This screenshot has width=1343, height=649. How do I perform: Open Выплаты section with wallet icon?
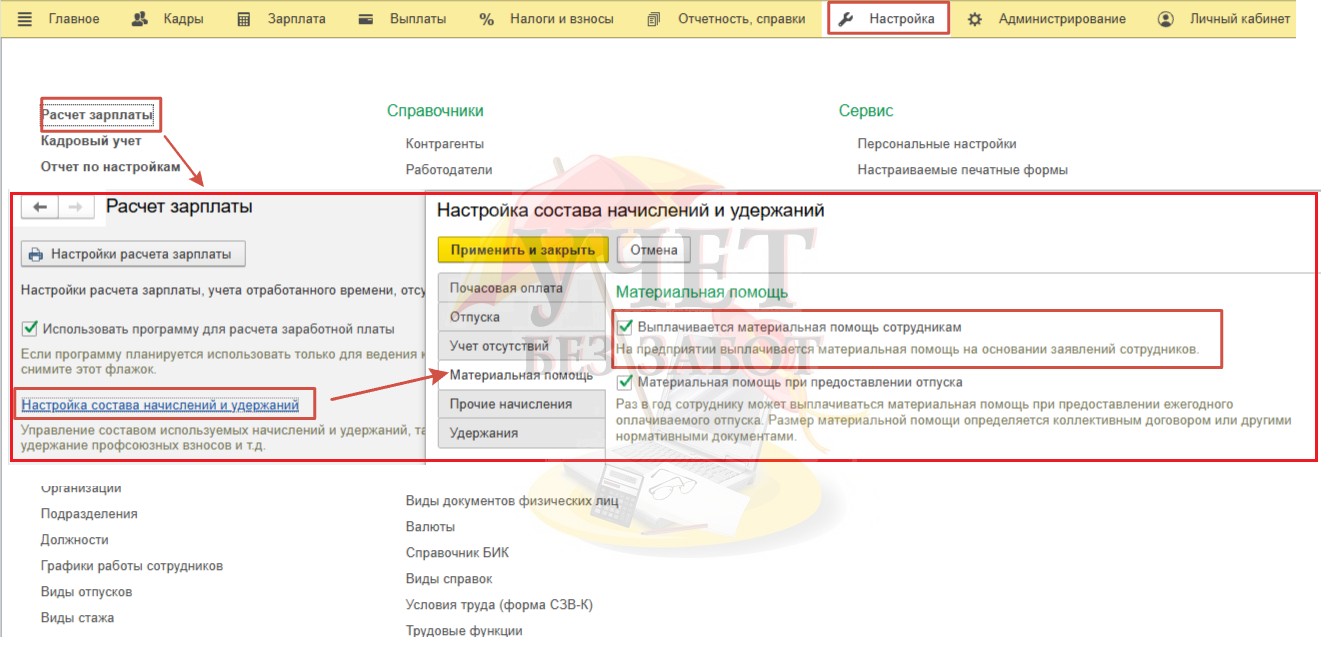coord(402,19)
